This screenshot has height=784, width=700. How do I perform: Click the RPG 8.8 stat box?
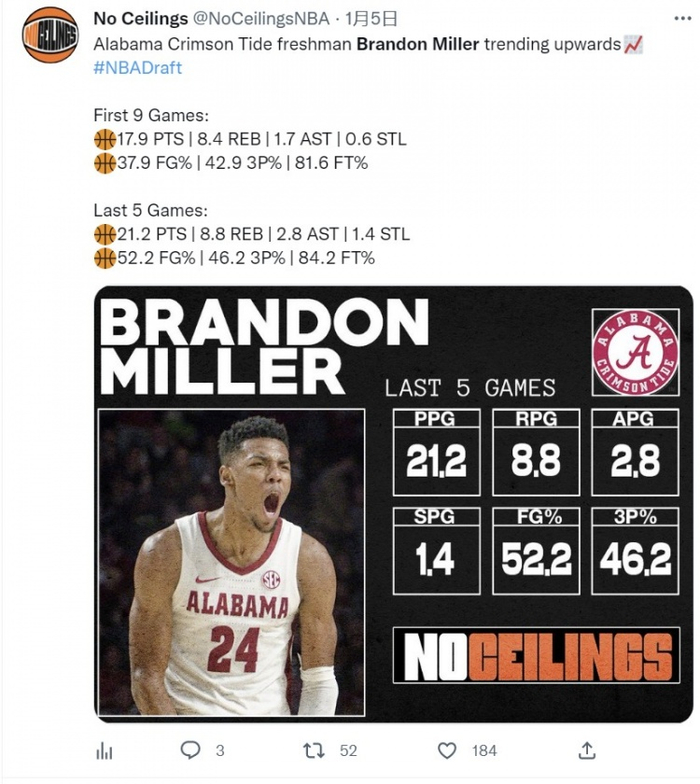(x=536, y=452)
